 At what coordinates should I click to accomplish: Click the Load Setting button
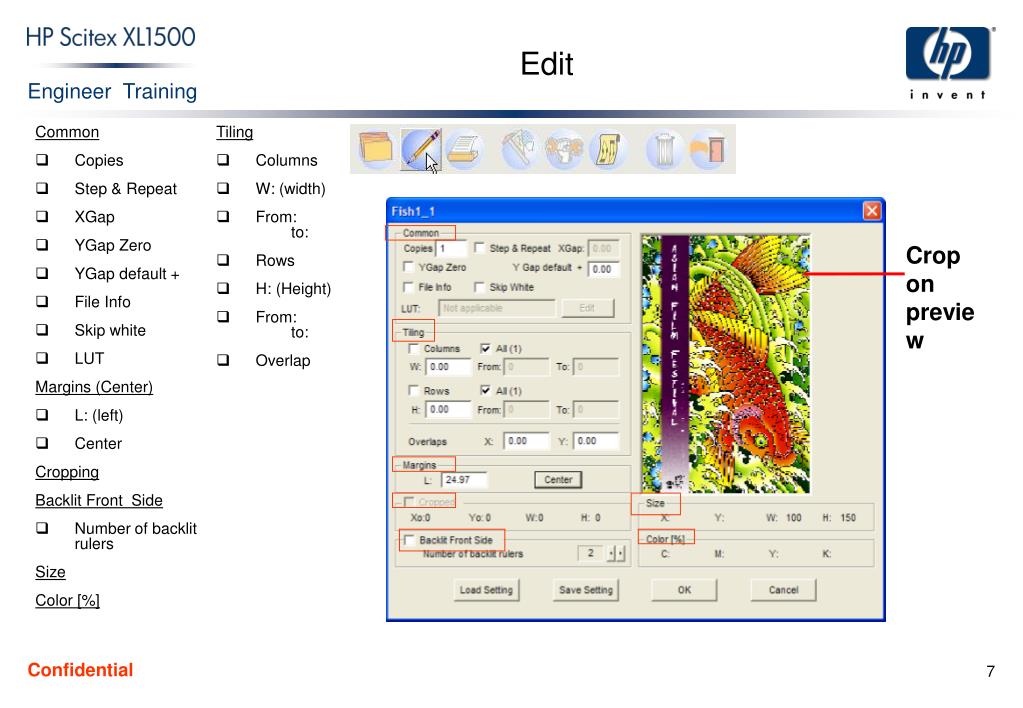pyautogui.click(x=486, y=590)
